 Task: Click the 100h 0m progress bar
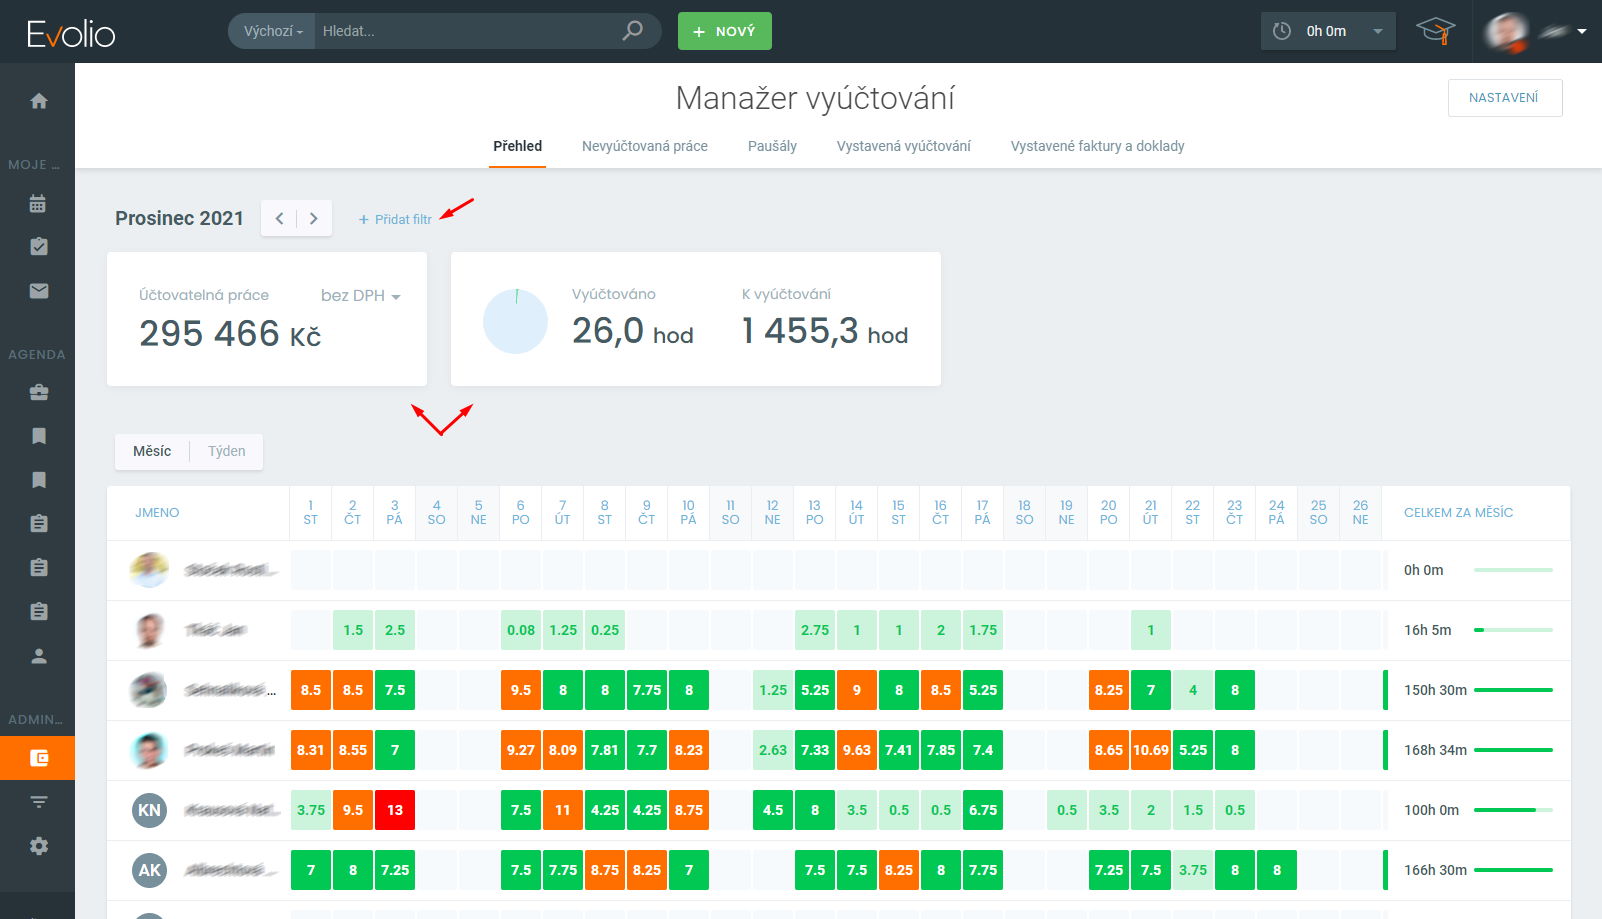[1512, 810]
